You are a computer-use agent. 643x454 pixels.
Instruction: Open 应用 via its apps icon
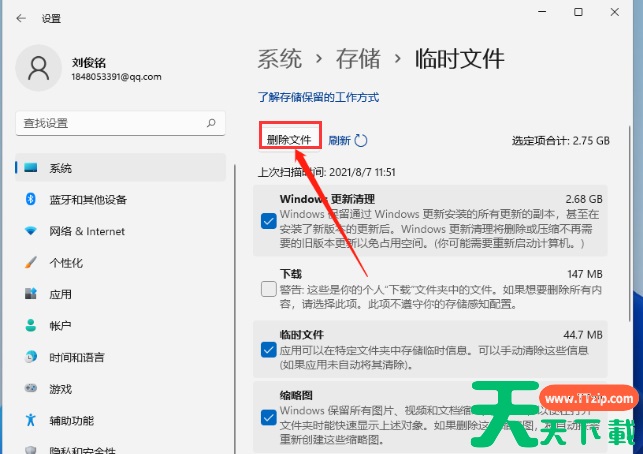(31, 294)
